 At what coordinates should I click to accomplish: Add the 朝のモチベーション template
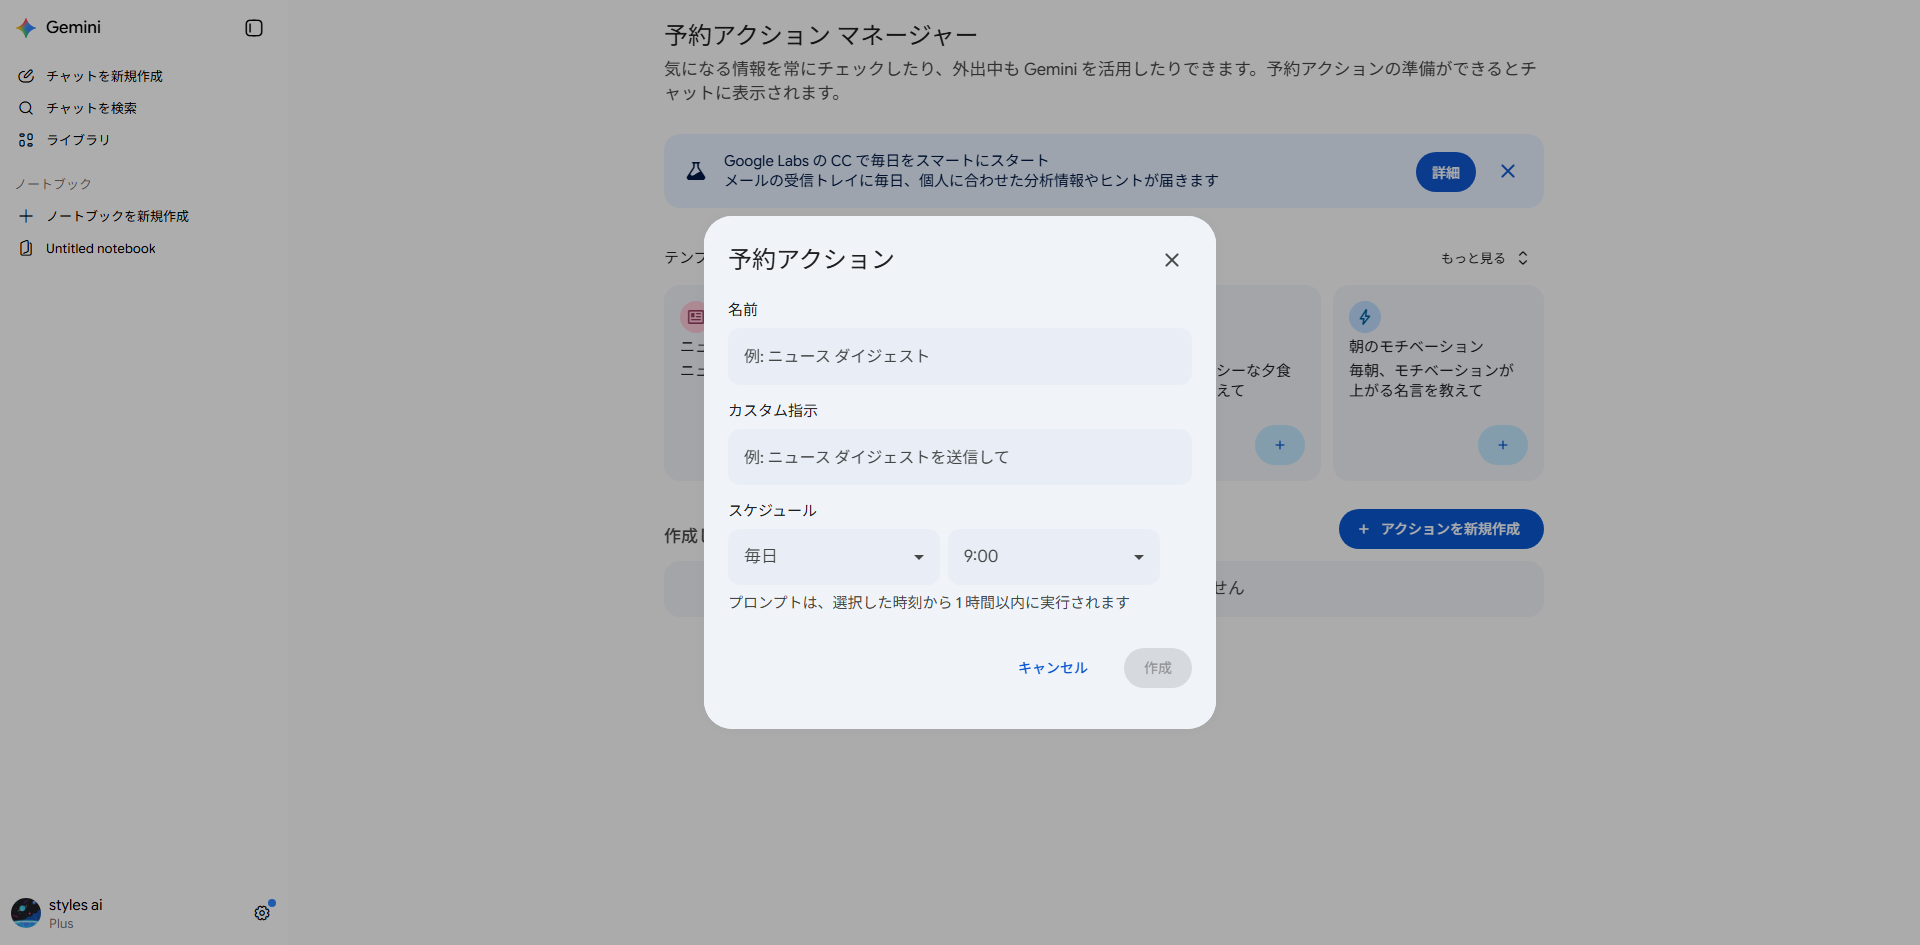click(1503, 445)
